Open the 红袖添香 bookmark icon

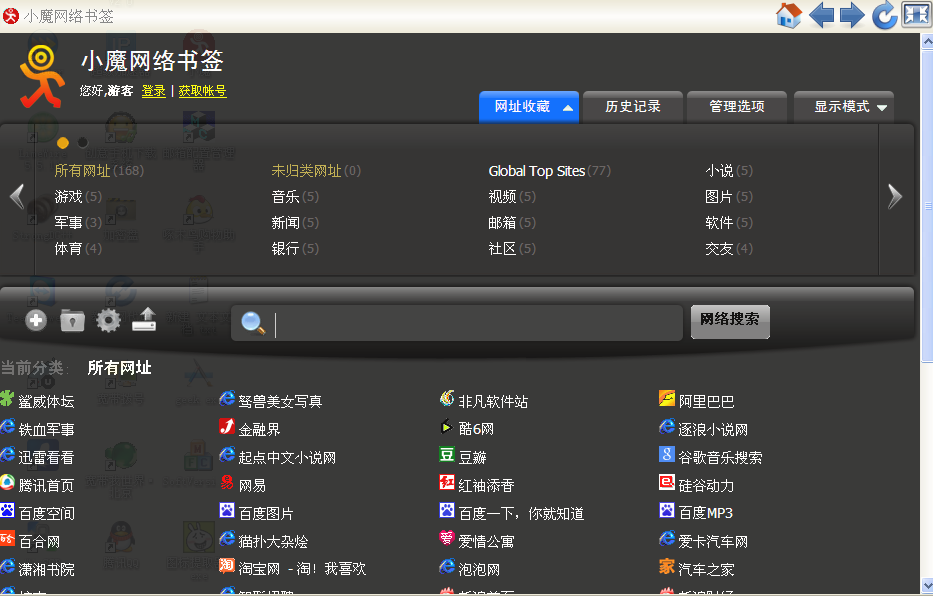(447, 482)
